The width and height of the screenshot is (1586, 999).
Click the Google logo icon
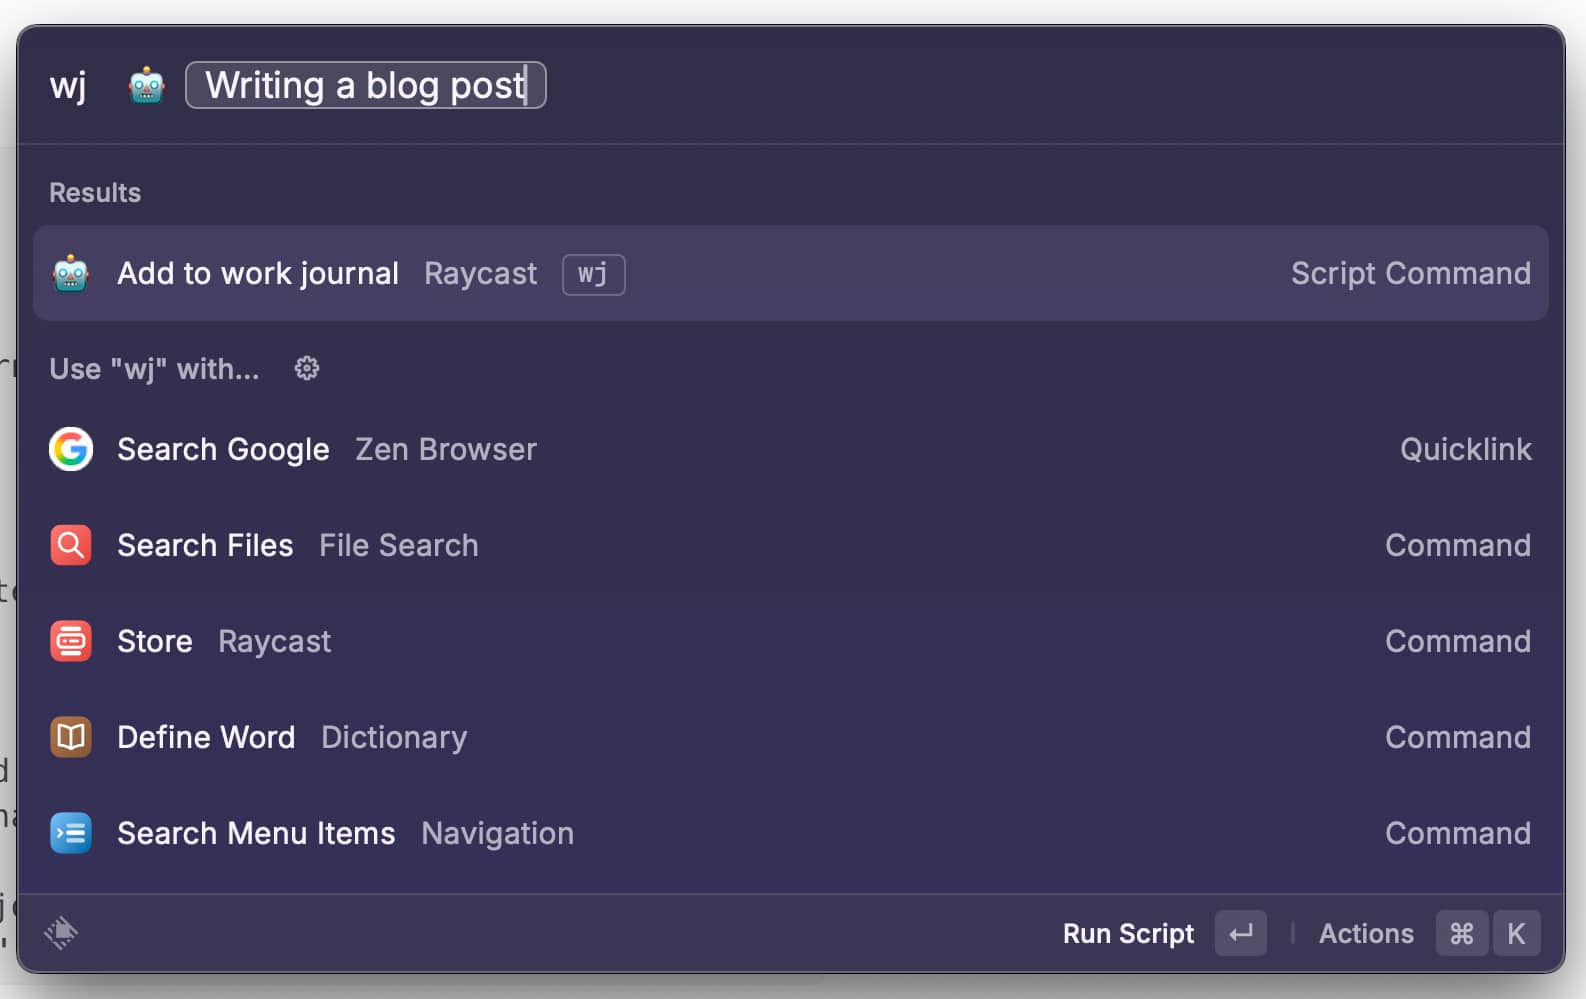click(x=71, y=449)
